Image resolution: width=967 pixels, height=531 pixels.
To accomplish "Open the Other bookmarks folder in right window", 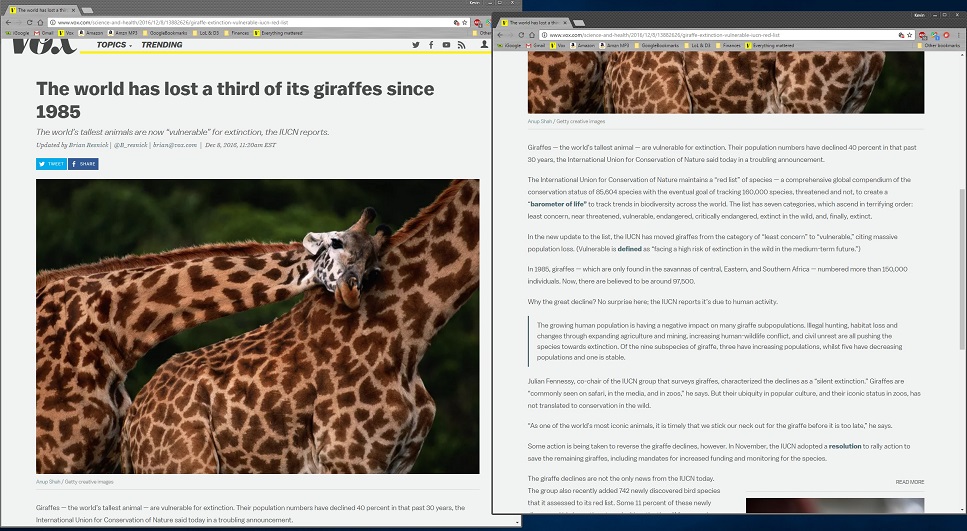I will (x=939, y=46).
